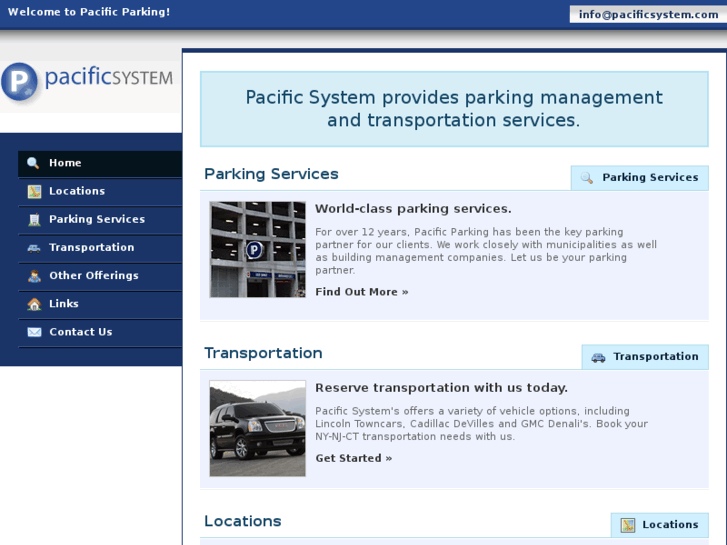The width and height of the screenshot is (727, 545).
Task: Click the Transportation section button label
Action: pyautogui.click(x=656, y=357)
